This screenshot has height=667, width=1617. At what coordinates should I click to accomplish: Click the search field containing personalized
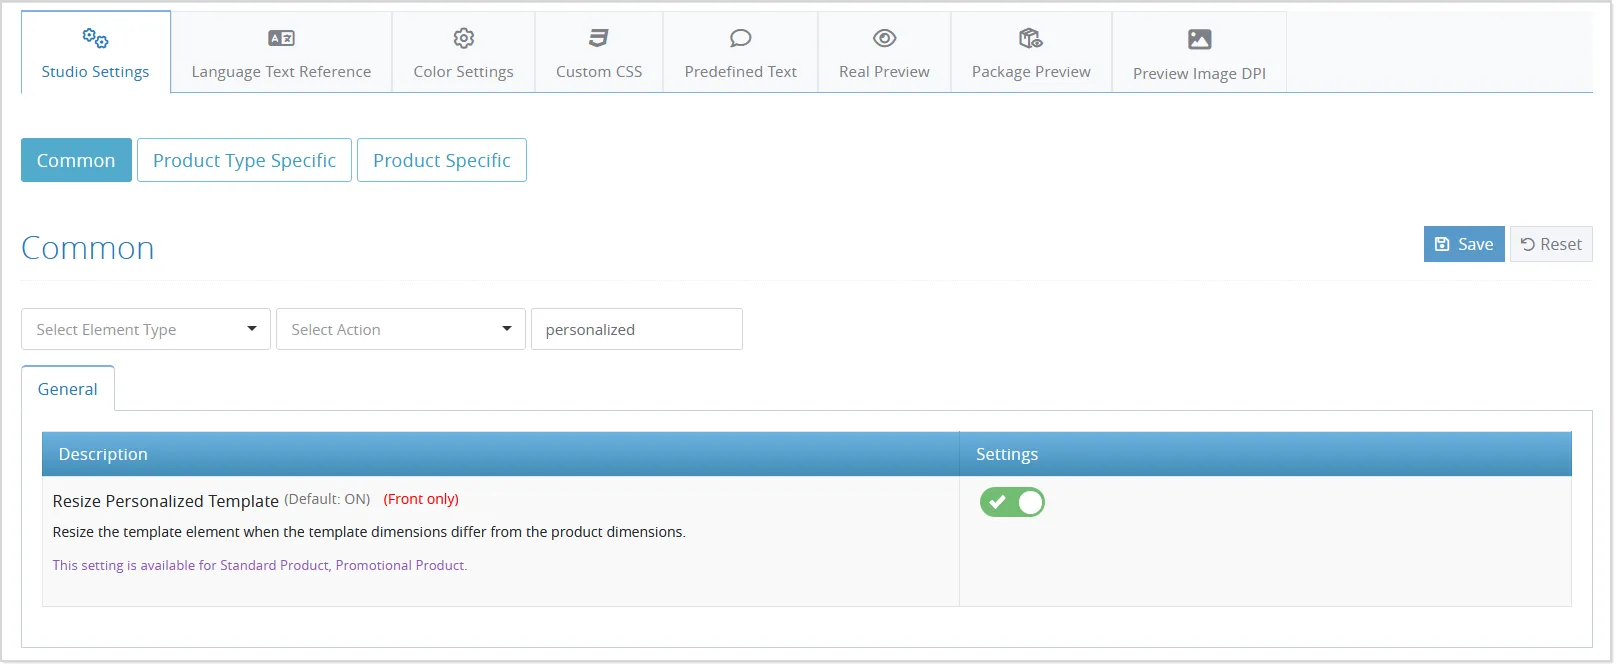pyautogui.click(x=636, y=329)
